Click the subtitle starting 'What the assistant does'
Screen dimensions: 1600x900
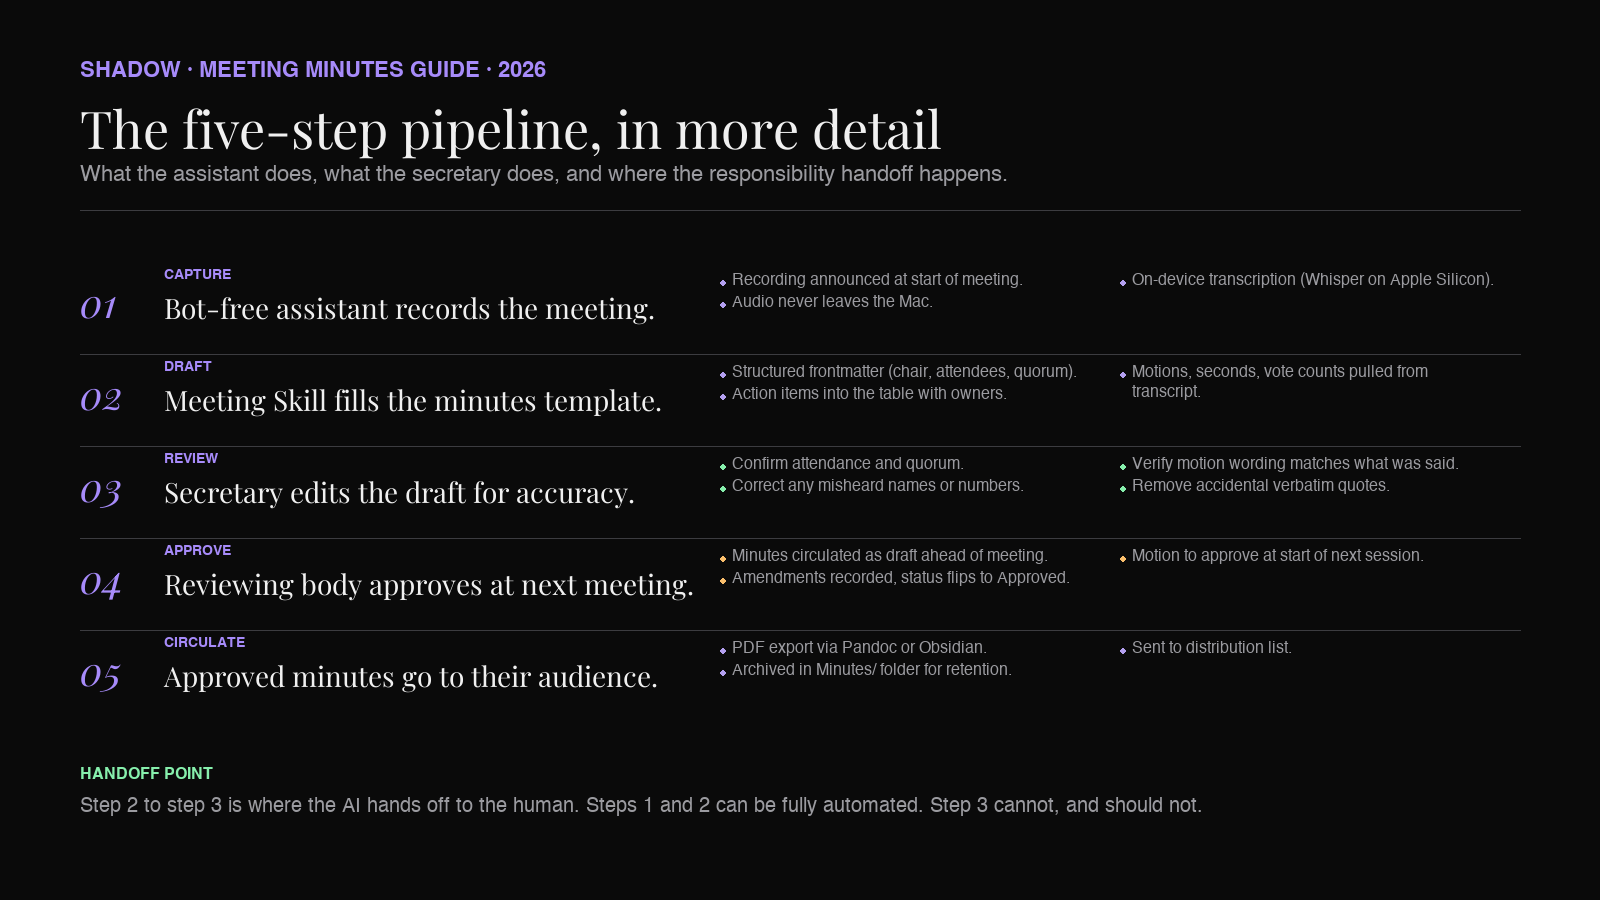click(543, 174)
